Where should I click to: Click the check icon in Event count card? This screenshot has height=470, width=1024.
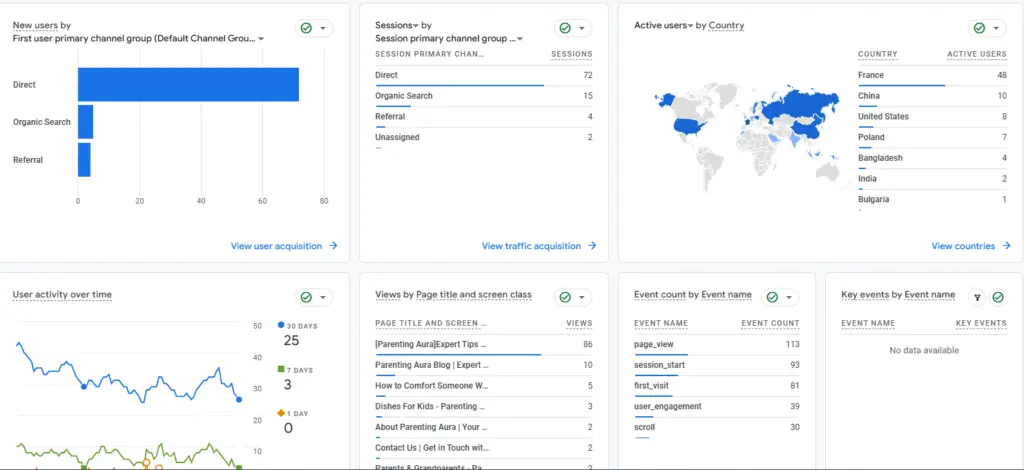tap(772, 297)
